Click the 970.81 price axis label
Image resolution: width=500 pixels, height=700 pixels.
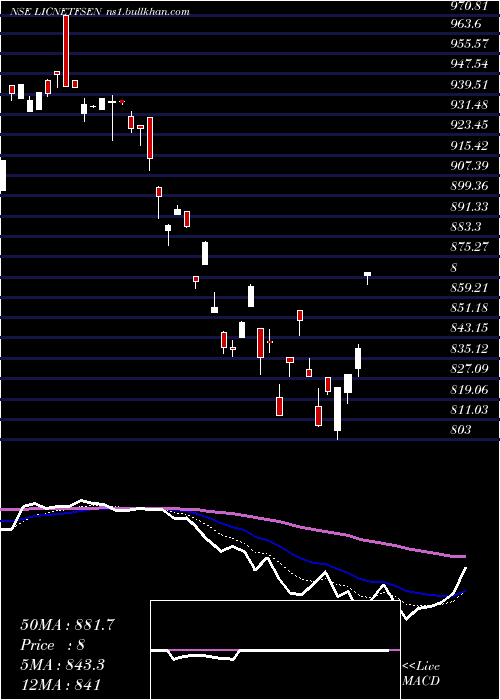[470, 5]
